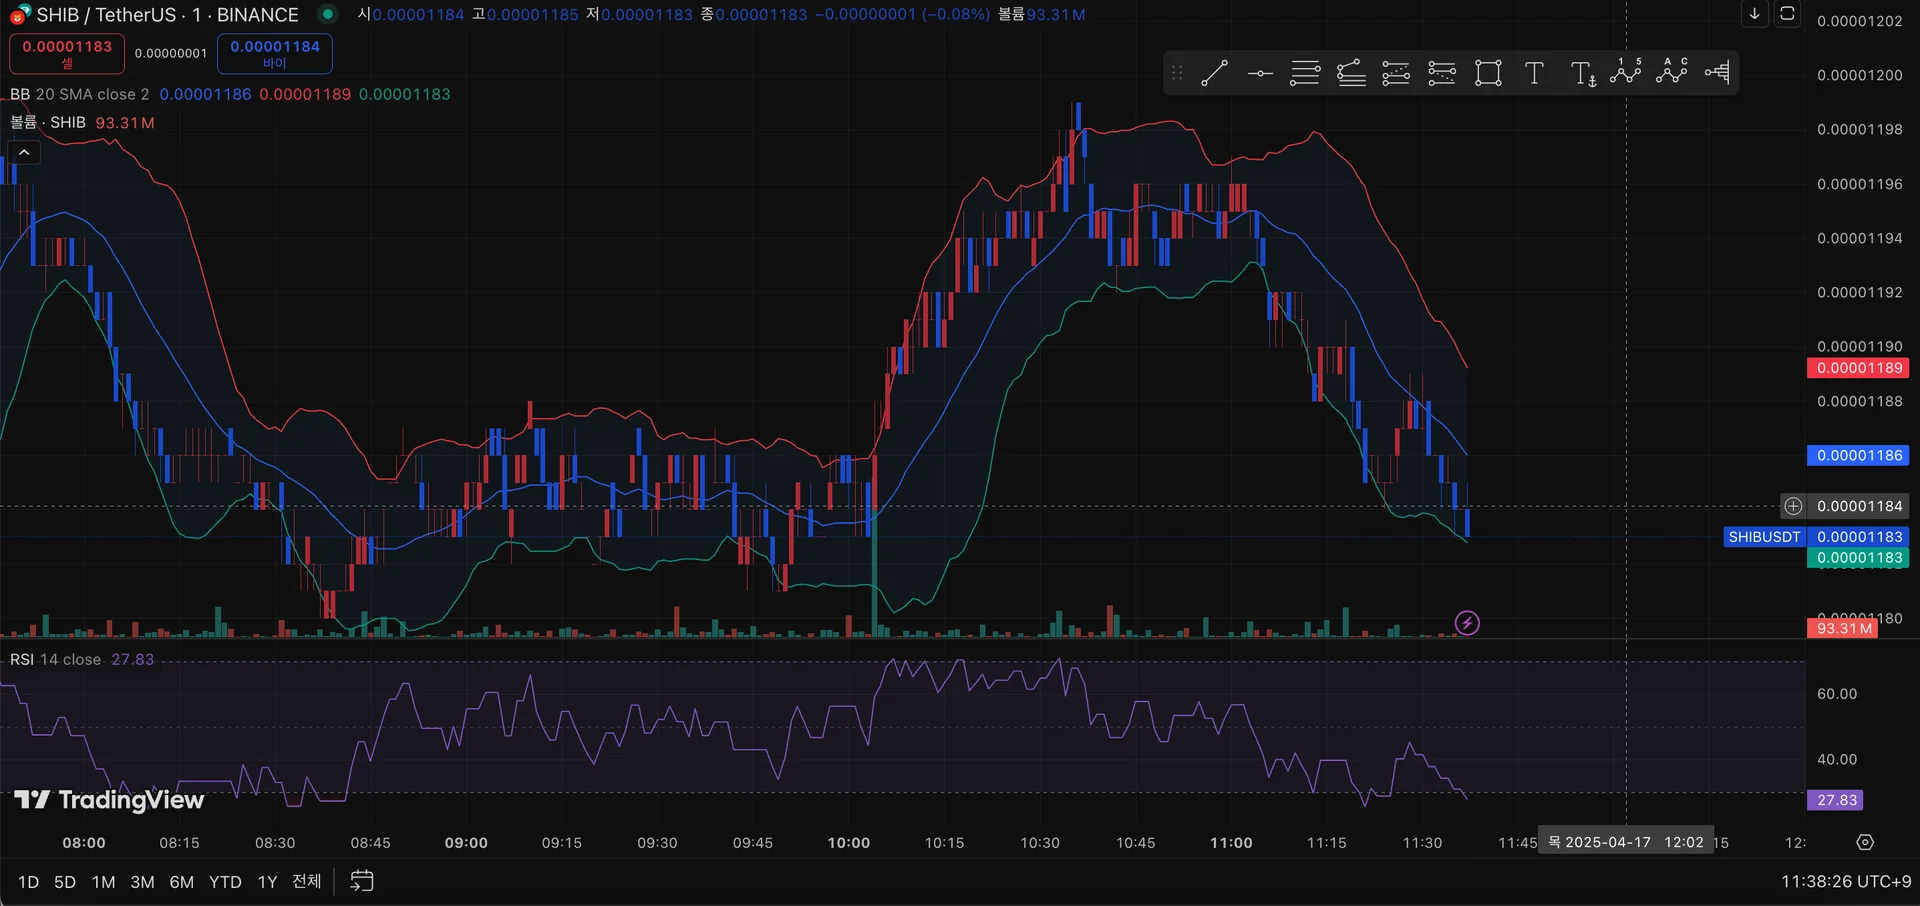Click the 09:00 time axis label
Viewport: 1920px width, 906px height.
pyautogui.click(x=466, y=843)
